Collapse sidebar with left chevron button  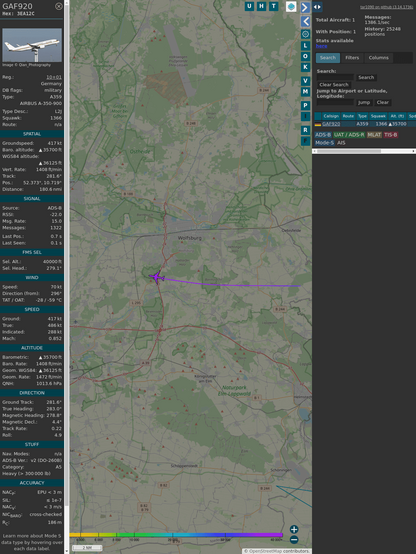[x=305, y=22]
